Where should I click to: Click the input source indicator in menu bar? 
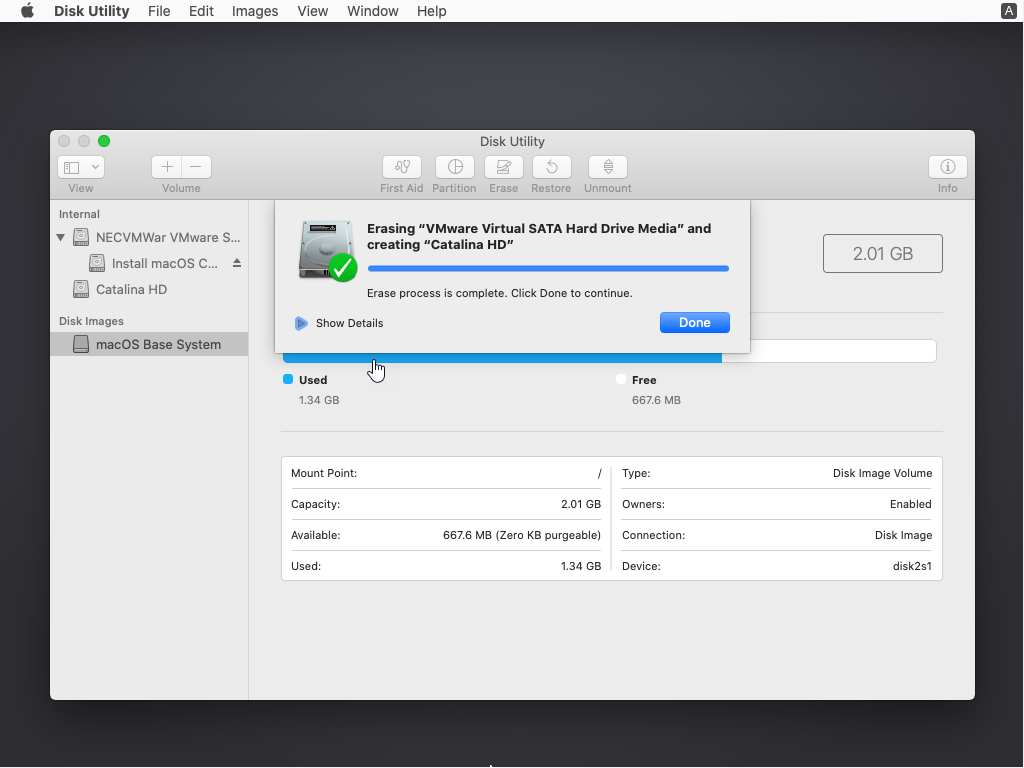point(1009,11)
